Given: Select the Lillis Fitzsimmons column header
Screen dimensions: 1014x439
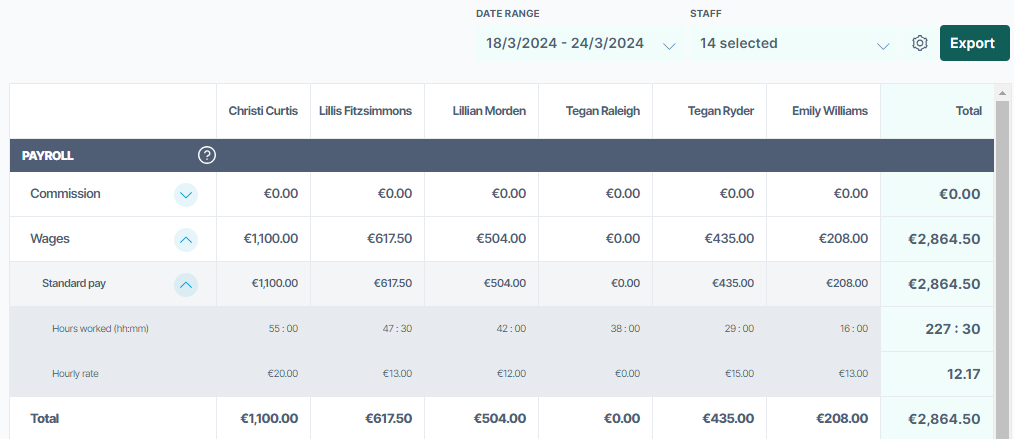Looking at the screenshot, I should click(x=365, y=111).
